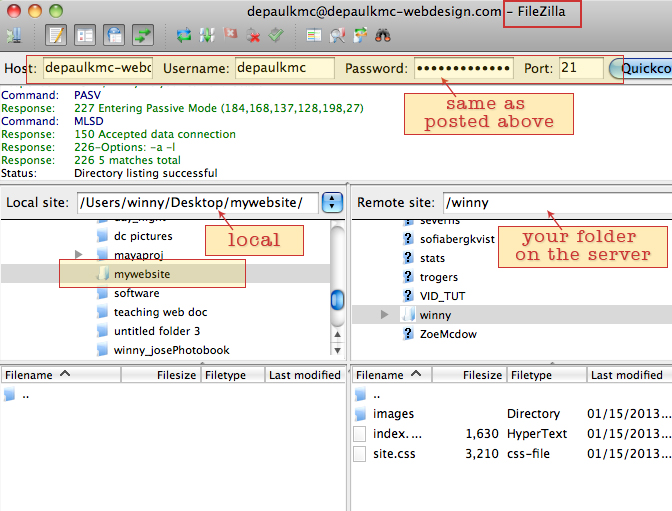
Task: Click the Host input field
Action: pyautogui.click(x=98, y=68)
